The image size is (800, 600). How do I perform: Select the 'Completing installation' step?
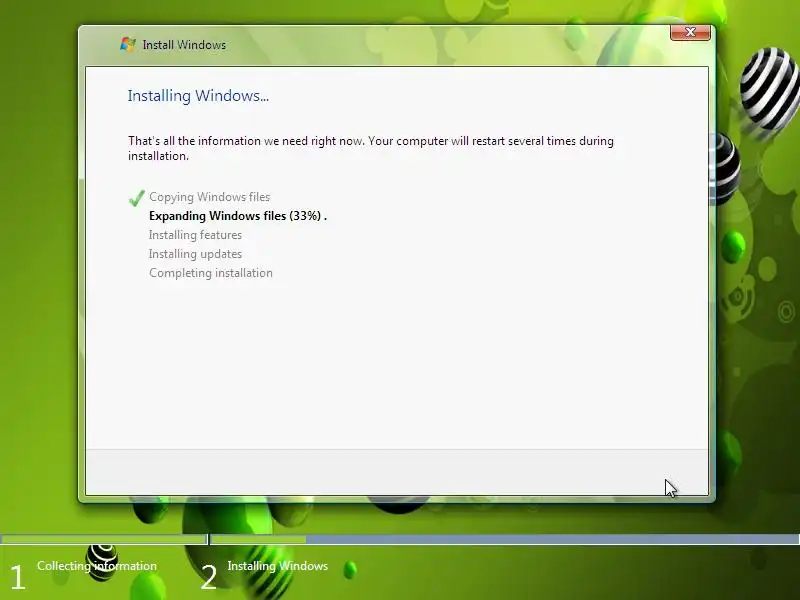[211, 273]
